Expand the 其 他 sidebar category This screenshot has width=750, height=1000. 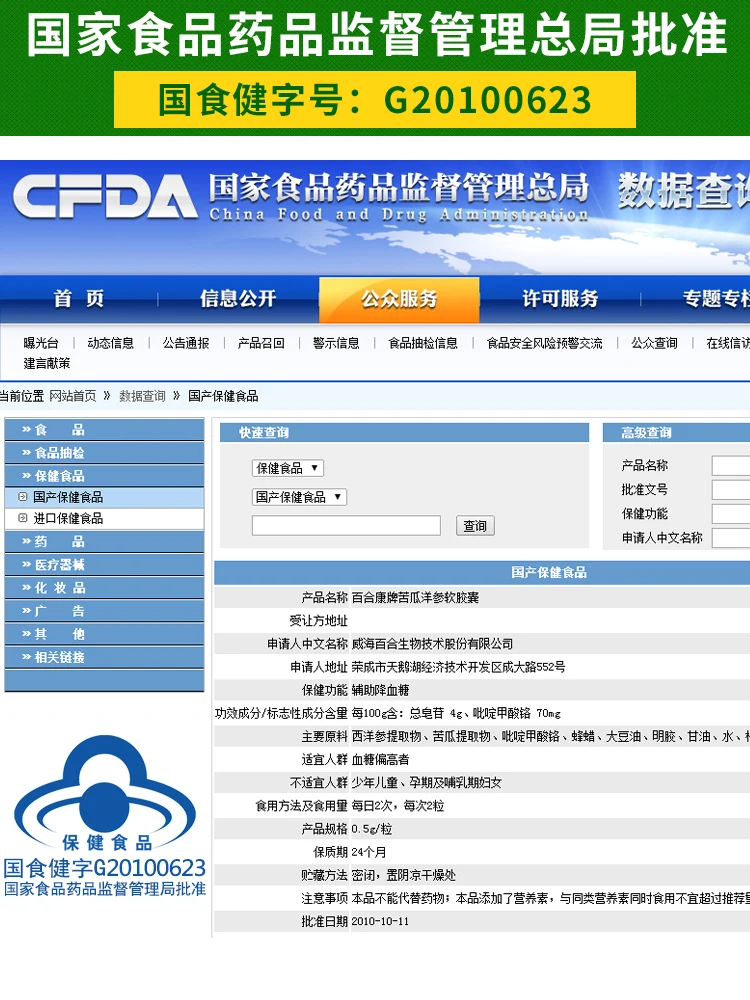coord(104,634)
